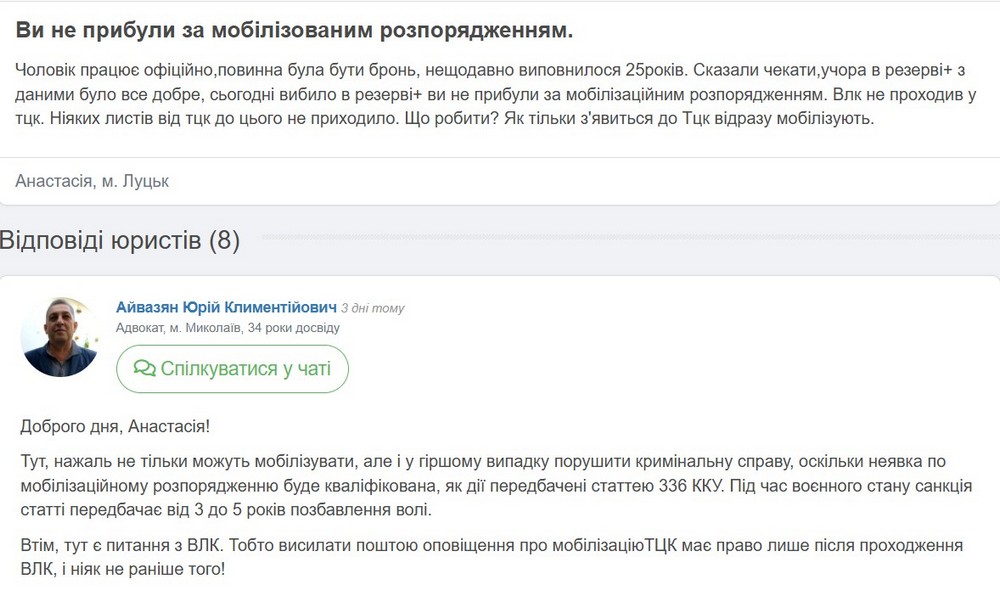The height and width of the screenshot is (608, 1000).
Task: Open Айвазян Юрій Климентійович profile link
Action: click(226, 308)
